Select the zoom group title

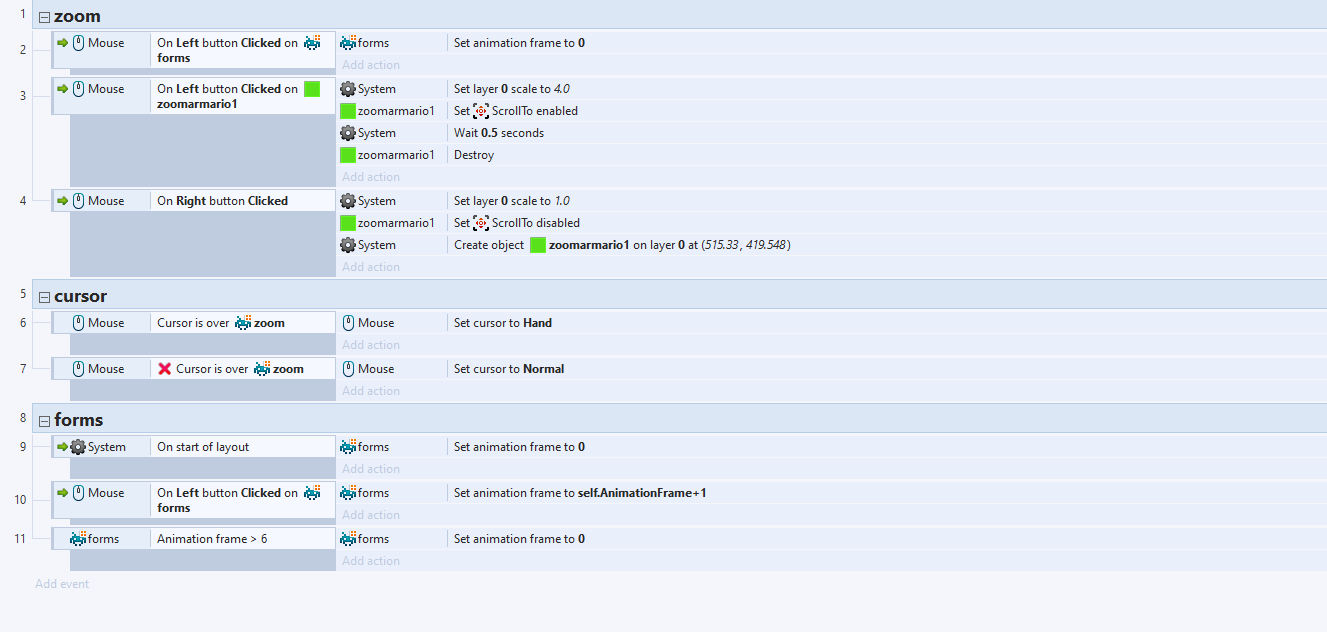pyautogui.click(x=77, y=16)
